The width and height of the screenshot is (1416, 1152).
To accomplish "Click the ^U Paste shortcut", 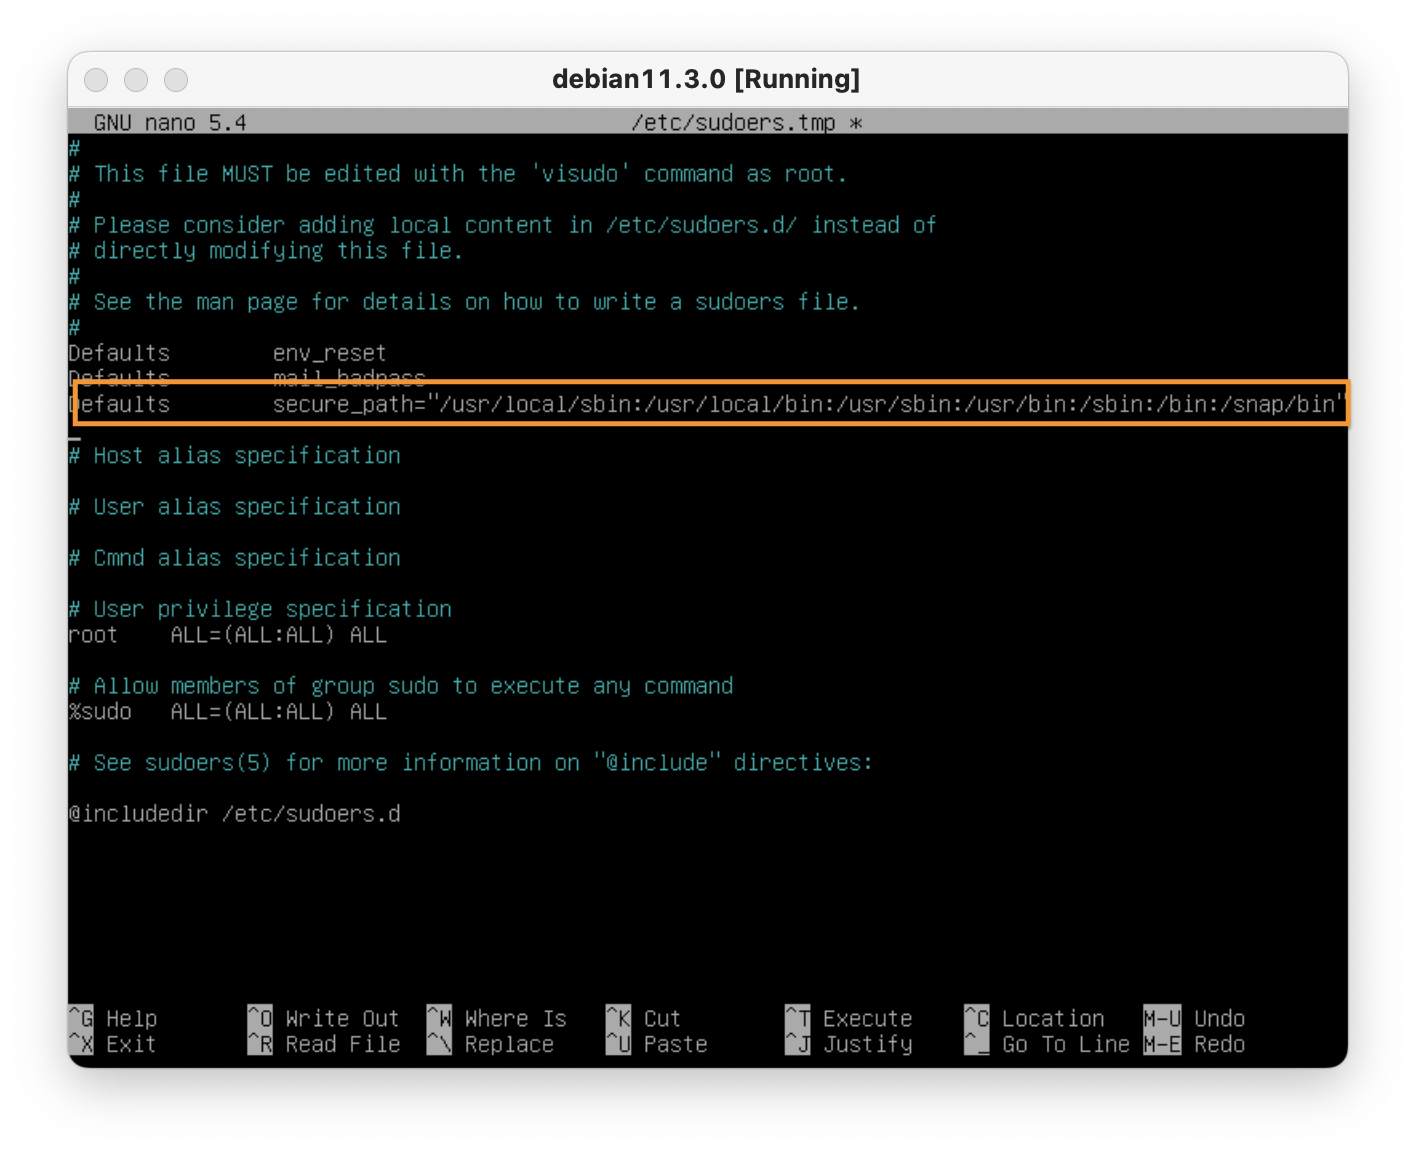I will pyautogui.click(x=656, y=1044).
